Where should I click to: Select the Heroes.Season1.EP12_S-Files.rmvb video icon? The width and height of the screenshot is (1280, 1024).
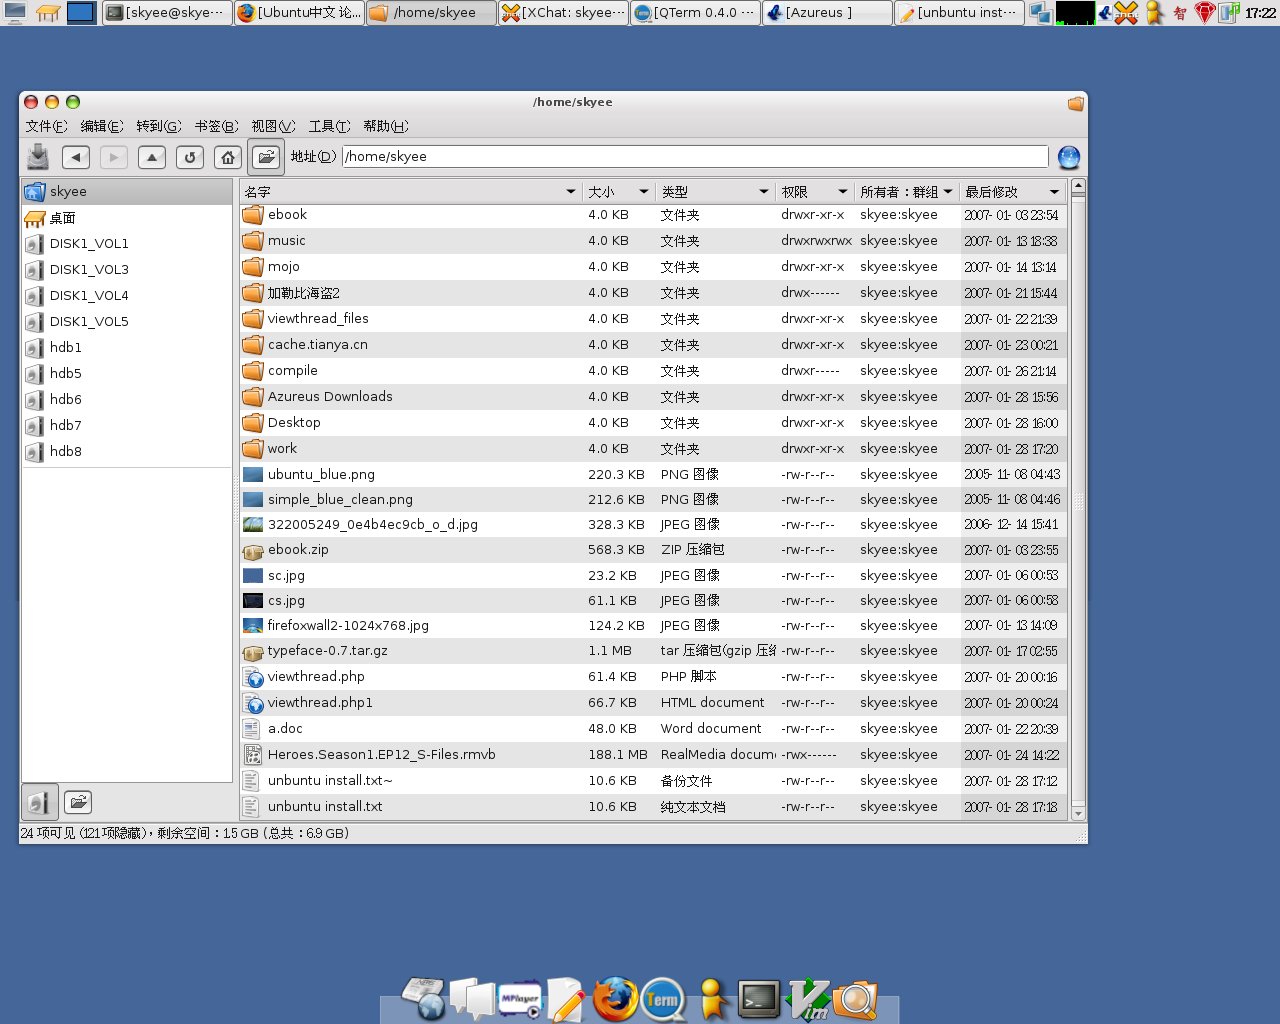click(252, 755)
